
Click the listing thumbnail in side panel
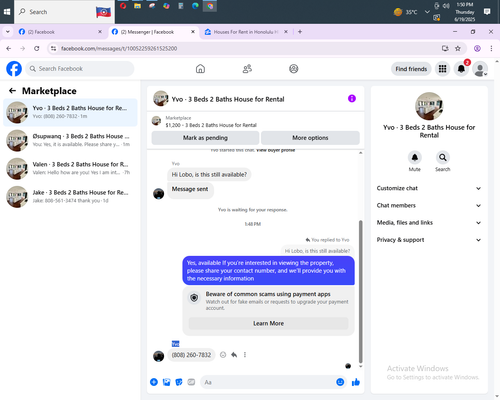tap(429, 106)
